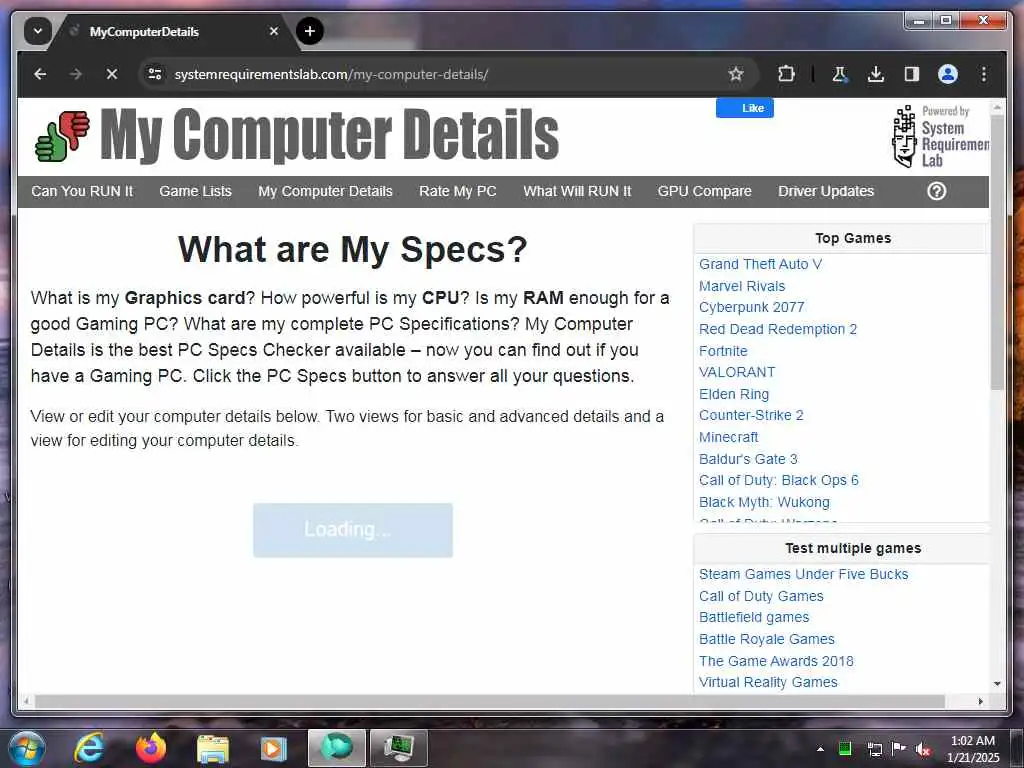Open the muted volume tray icon

(922, 749)
